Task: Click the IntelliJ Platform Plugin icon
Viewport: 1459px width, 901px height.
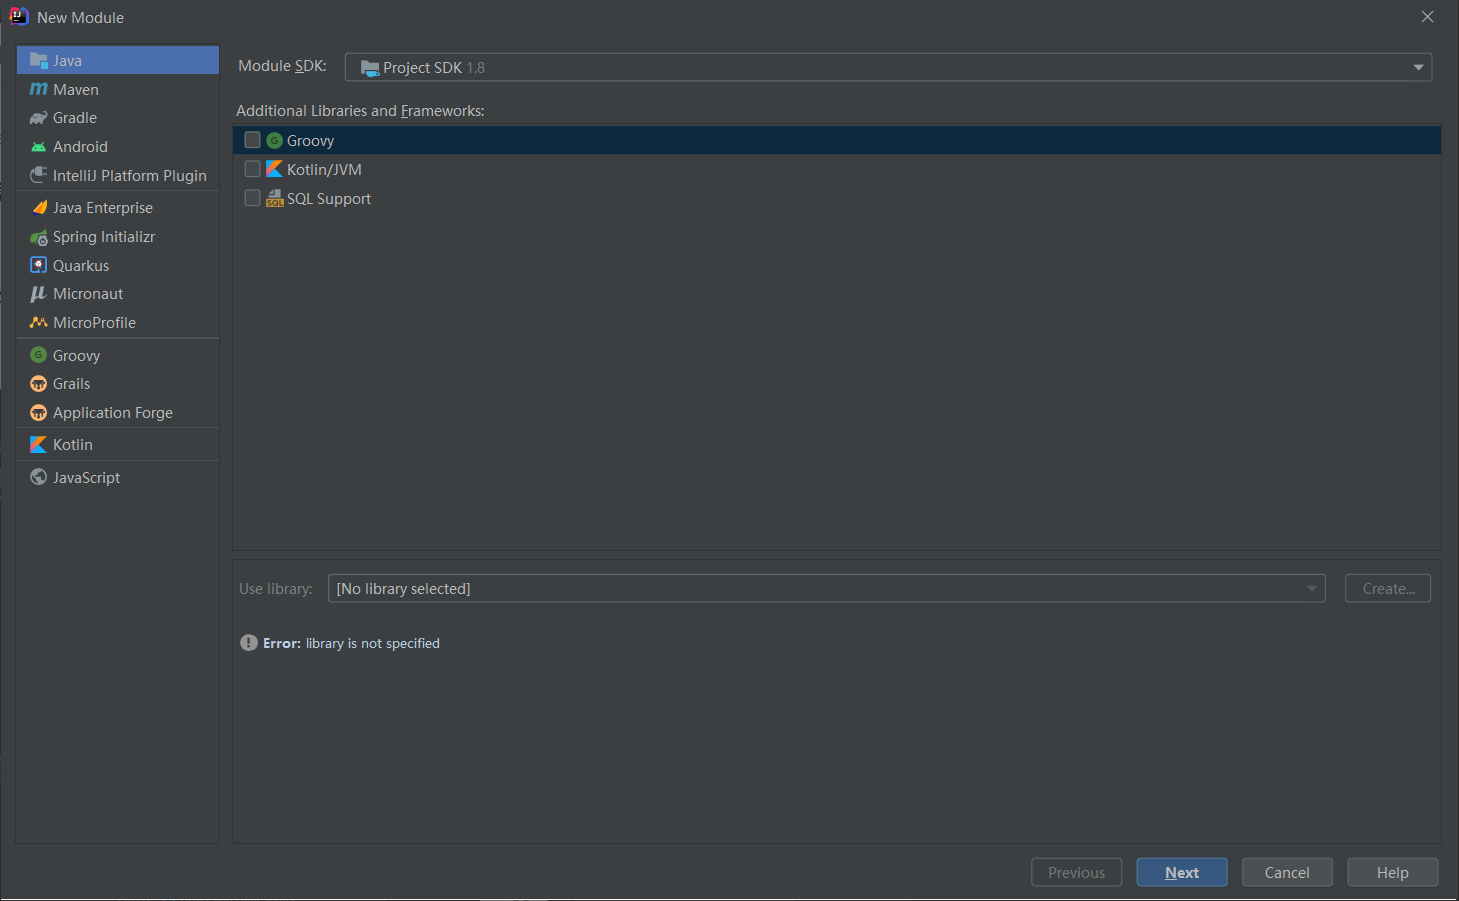Action: coord(39,175)
